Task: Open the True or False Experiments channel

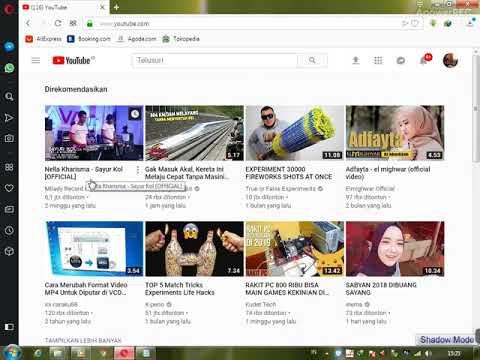Action: pyautogui.click(x=280, y=189)
